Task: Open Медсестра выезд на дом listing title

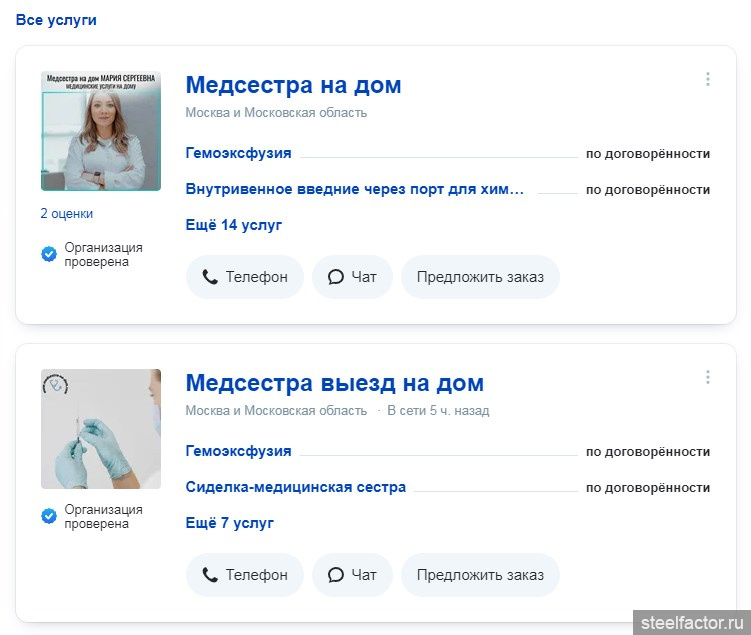Action: tap(334, 383)
